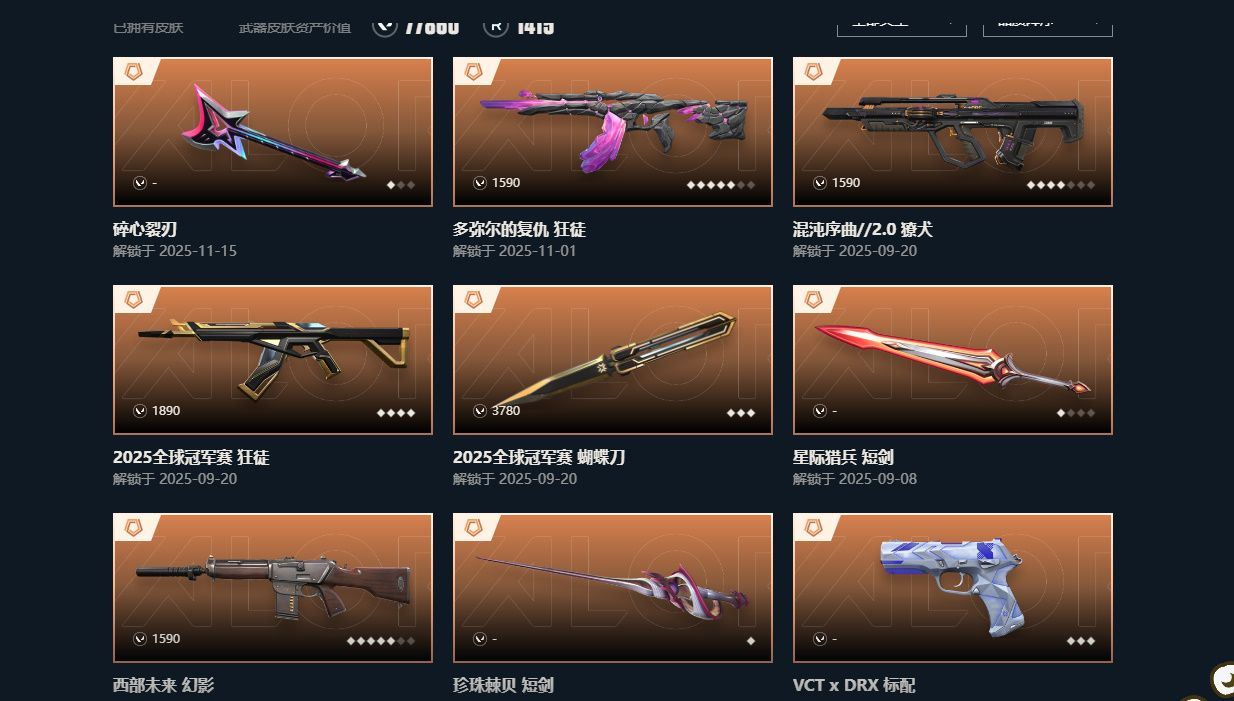Click the badge icon on VCT x DRX 标配 card

pyautogui.click(x=813, y=528)
